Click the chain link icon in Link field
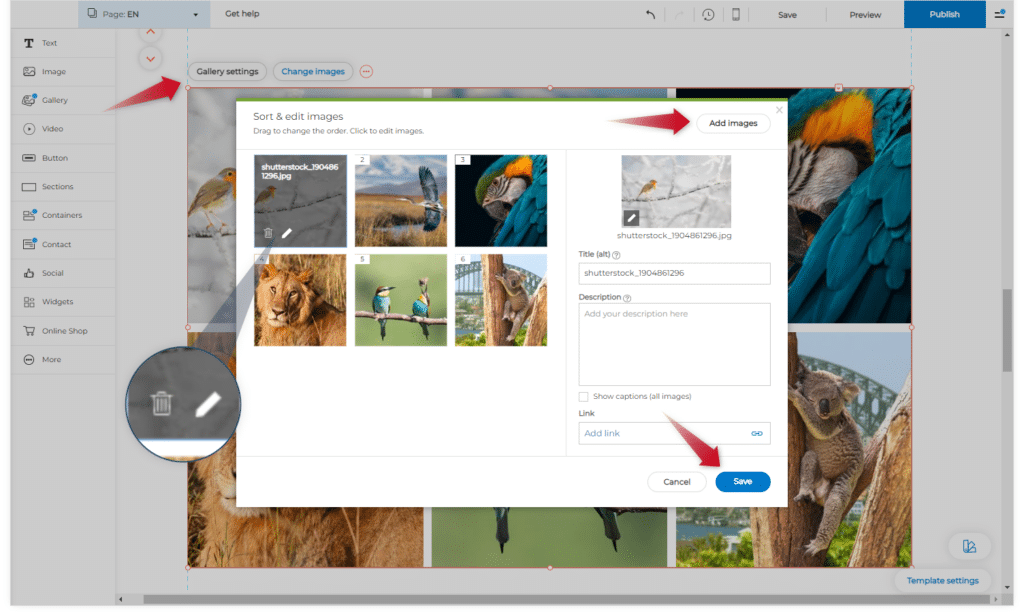This screenshot has width=1024, height=616. (x=757, y=433)
